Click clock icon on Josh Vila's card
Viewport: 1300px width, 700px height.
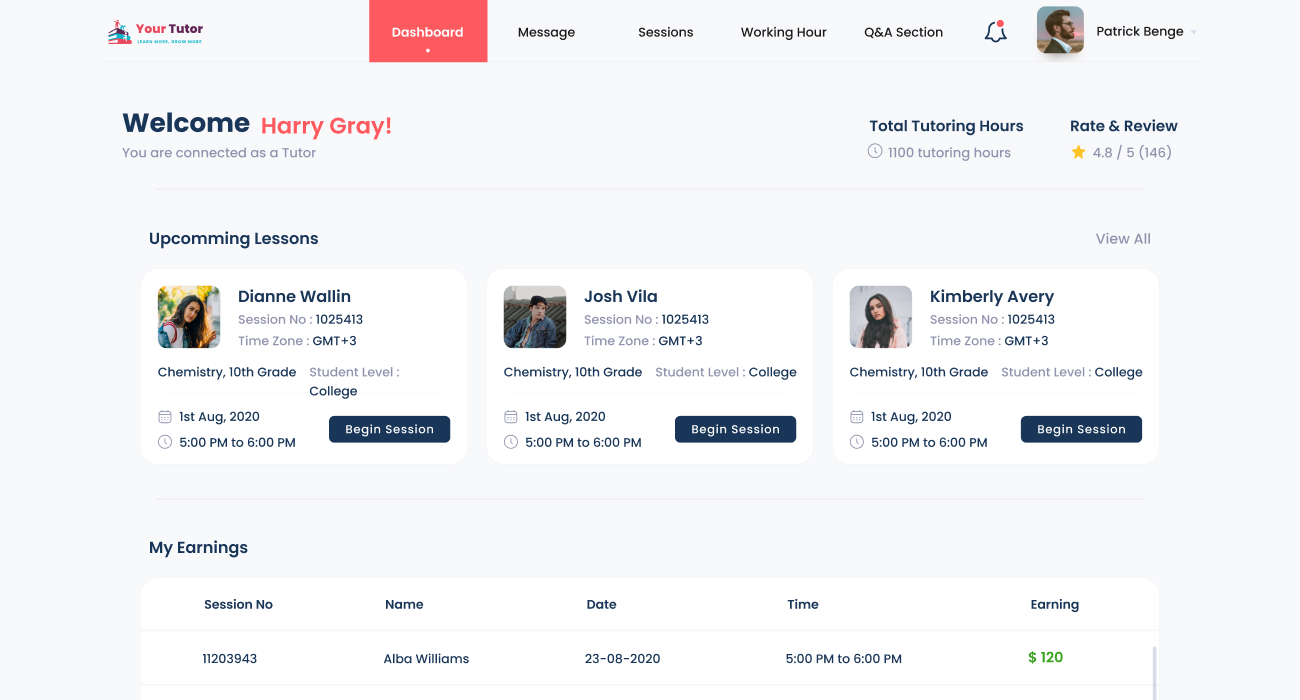(511, 442)
